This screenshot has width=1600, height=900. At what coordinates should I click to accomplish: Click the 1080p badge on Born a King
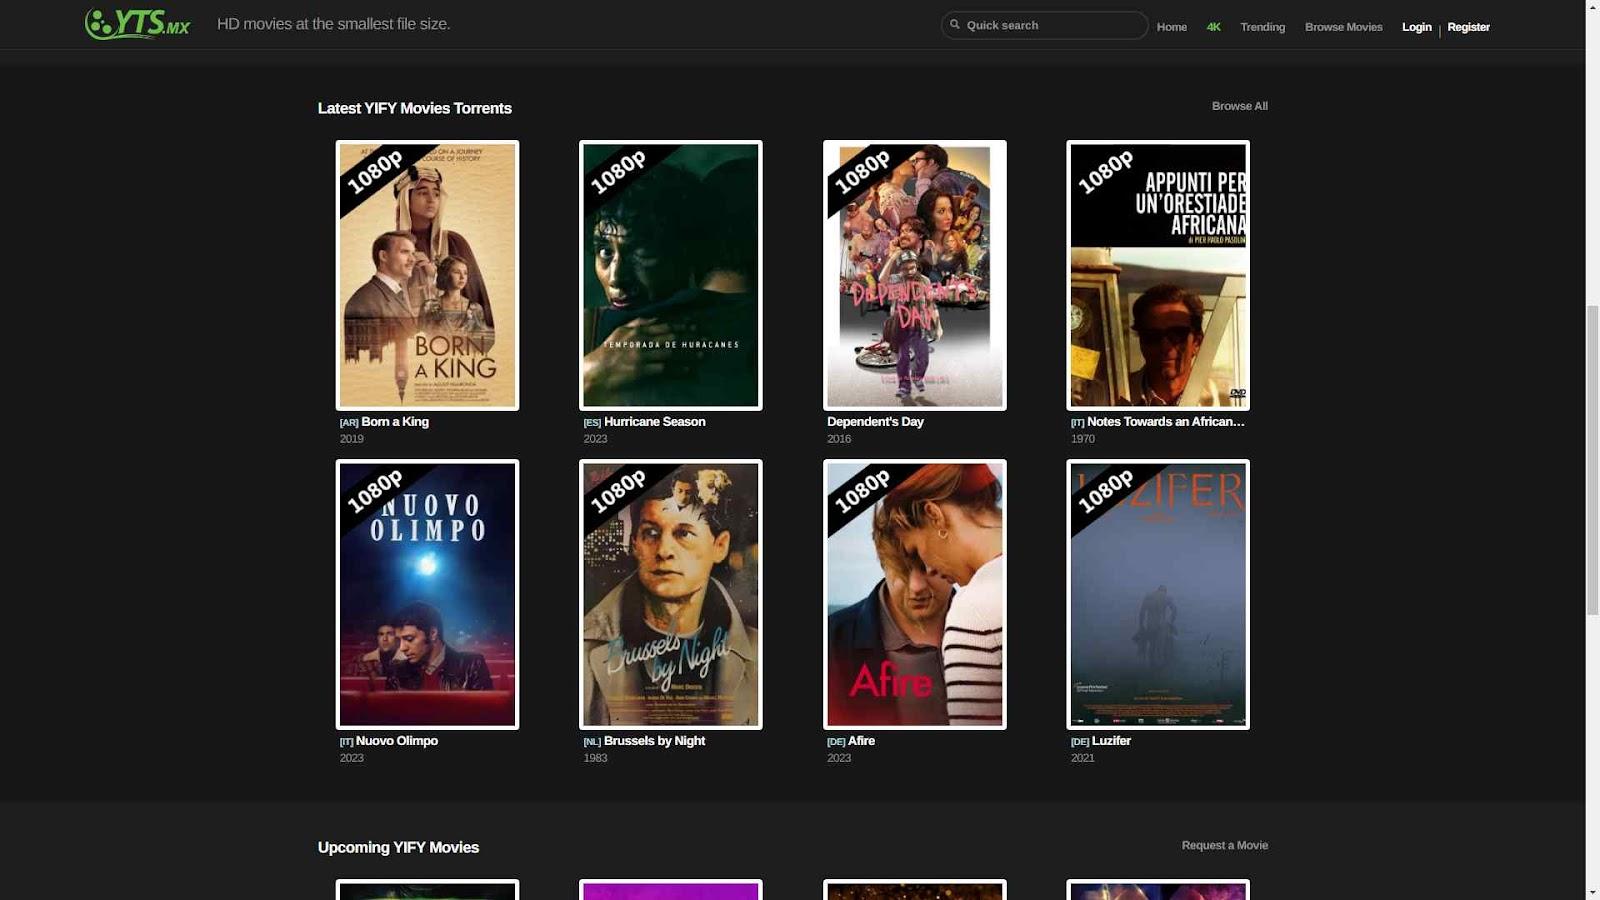(375, 172)
